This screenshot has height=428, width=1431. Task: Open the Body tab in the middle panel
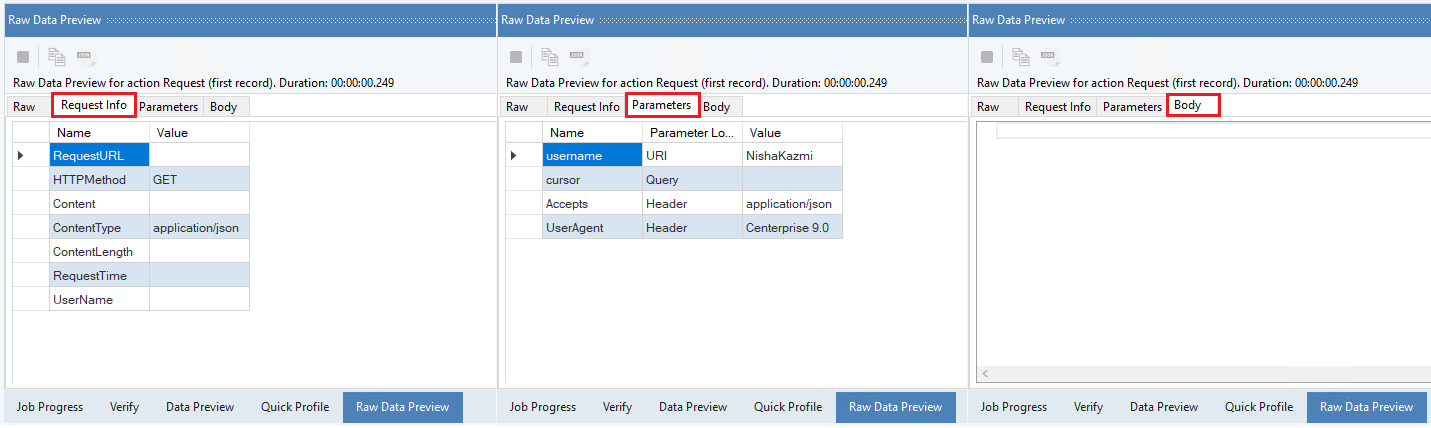(716, 107)
